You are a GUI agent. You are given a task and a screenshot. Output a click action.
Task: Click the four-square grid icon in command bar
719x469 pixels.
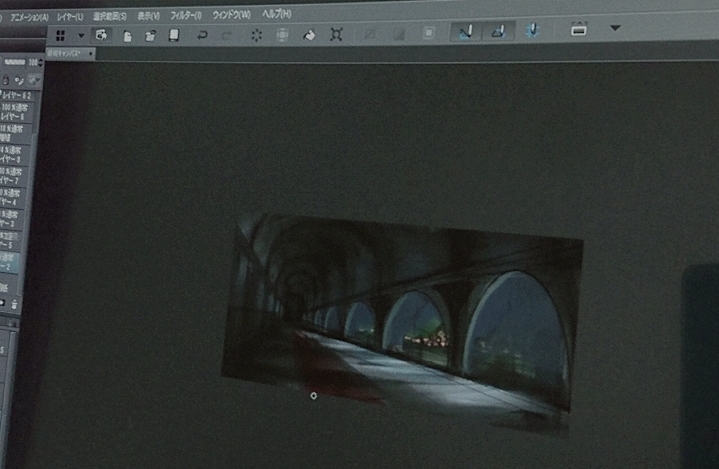(x=61, y=36)
